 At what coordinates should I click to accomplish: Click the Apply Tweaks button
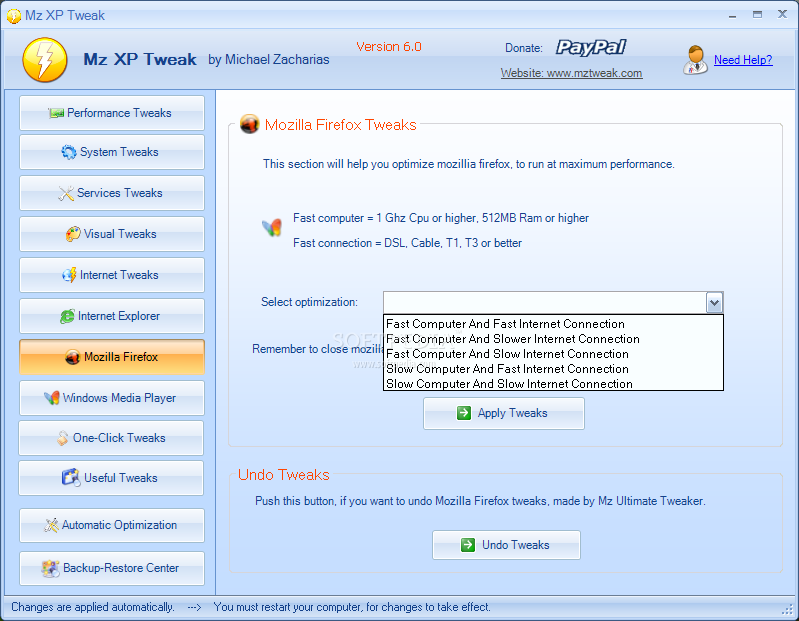click(503, 413)
